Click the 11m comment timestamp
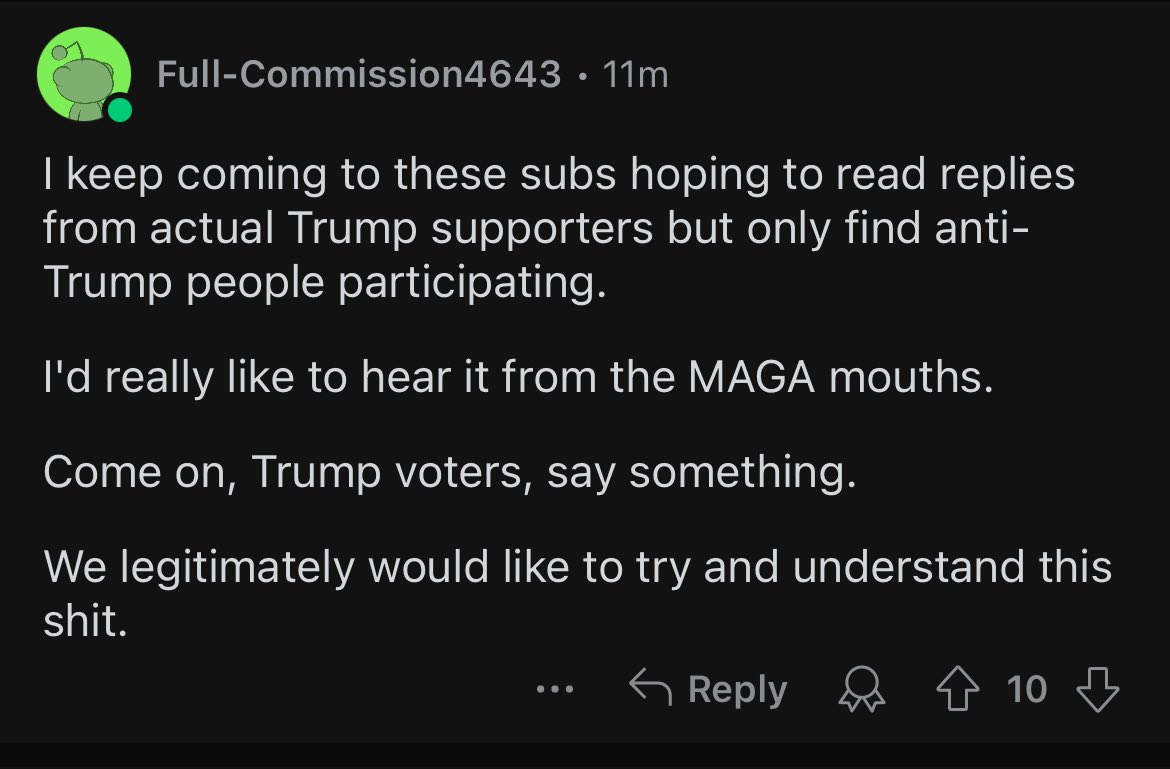Image resolution: width=1170 pixels, height=769 pixels. point(635,75)
